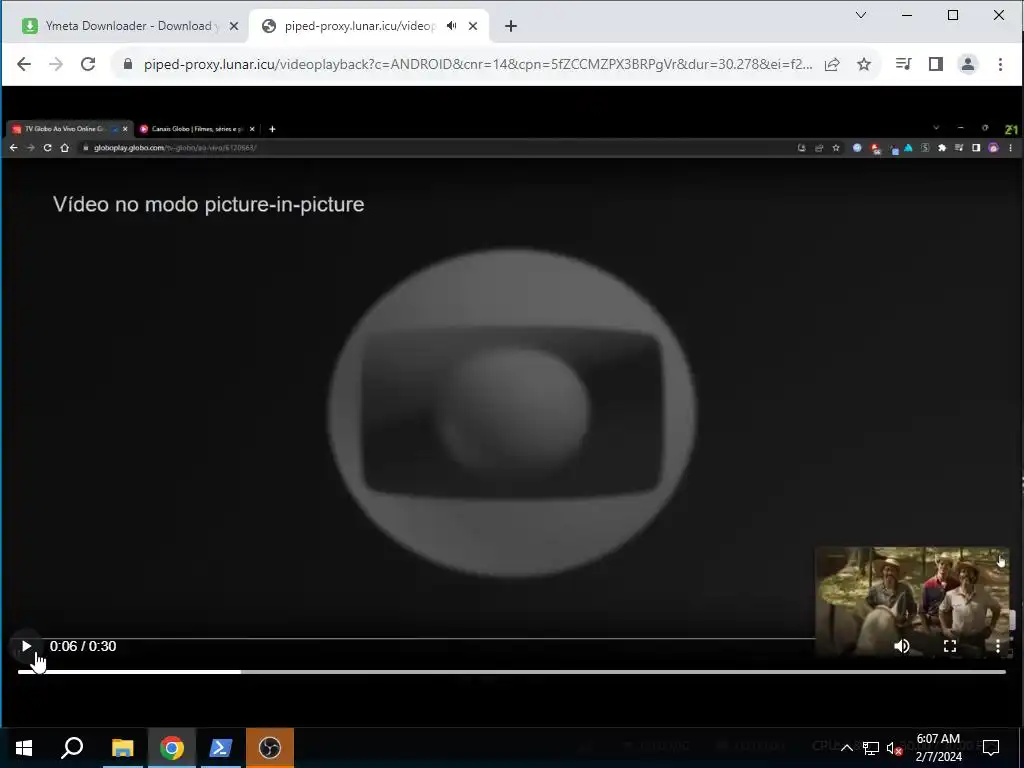View site information via the lock icon
The image size is (1024, 768).
pos(128,64)
